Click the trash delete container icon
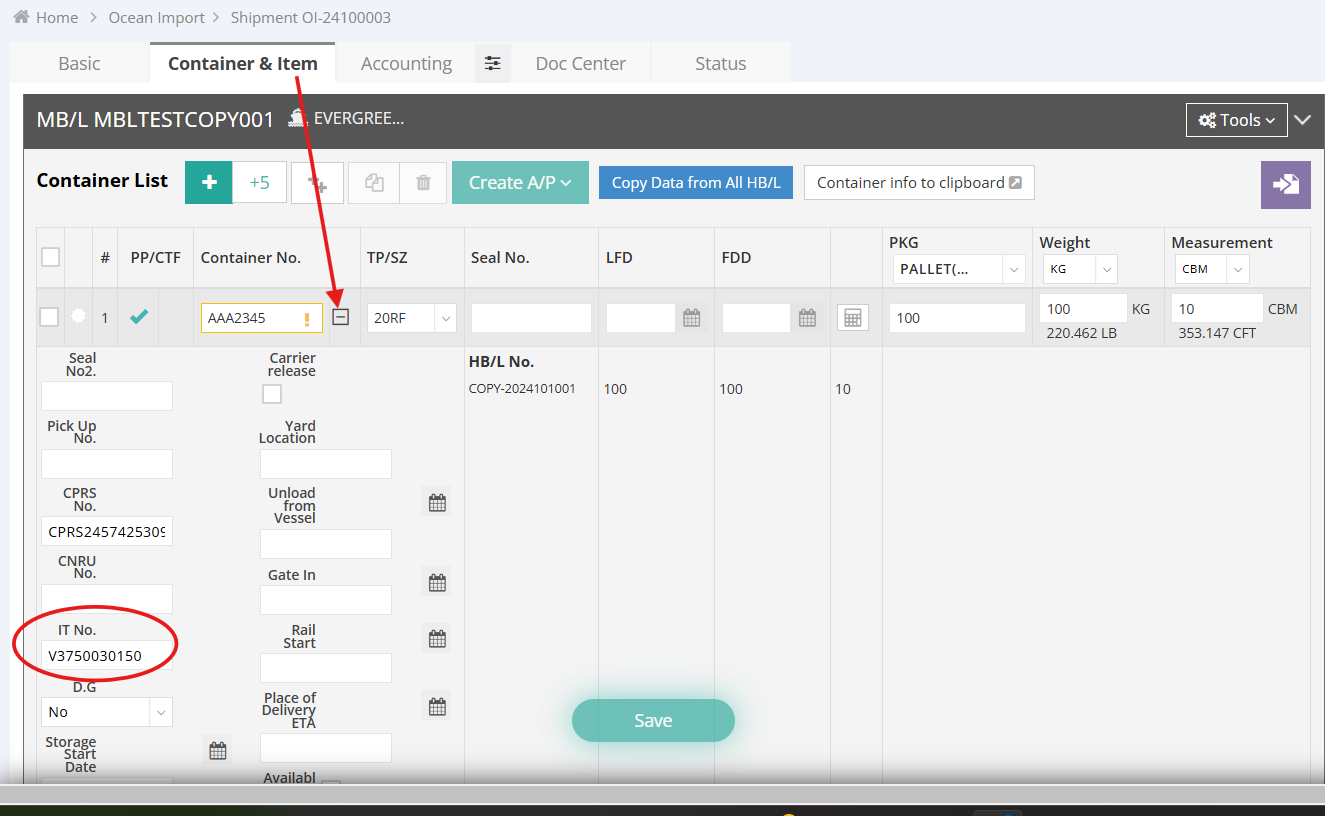The image size is (1325, 816). (423, 183)
